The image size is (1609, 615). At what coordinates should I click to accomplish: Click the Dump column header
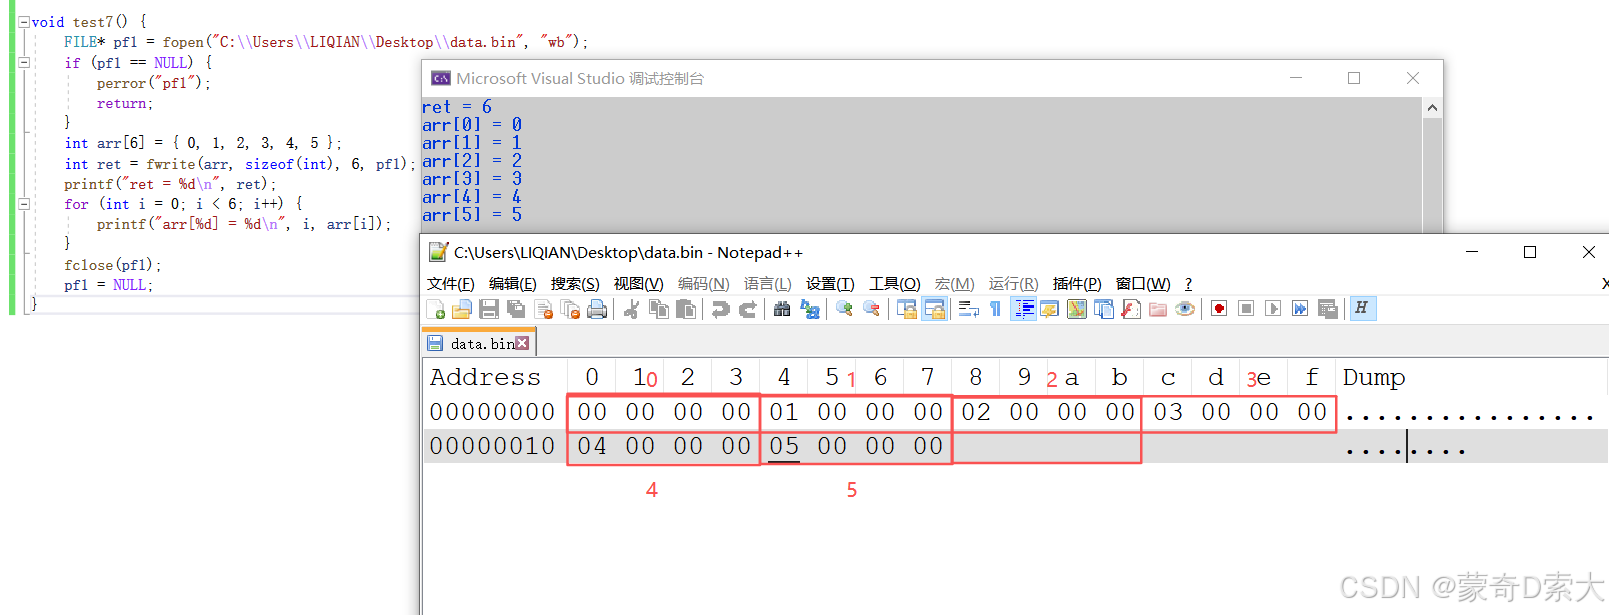click(x=1374, y=377)
